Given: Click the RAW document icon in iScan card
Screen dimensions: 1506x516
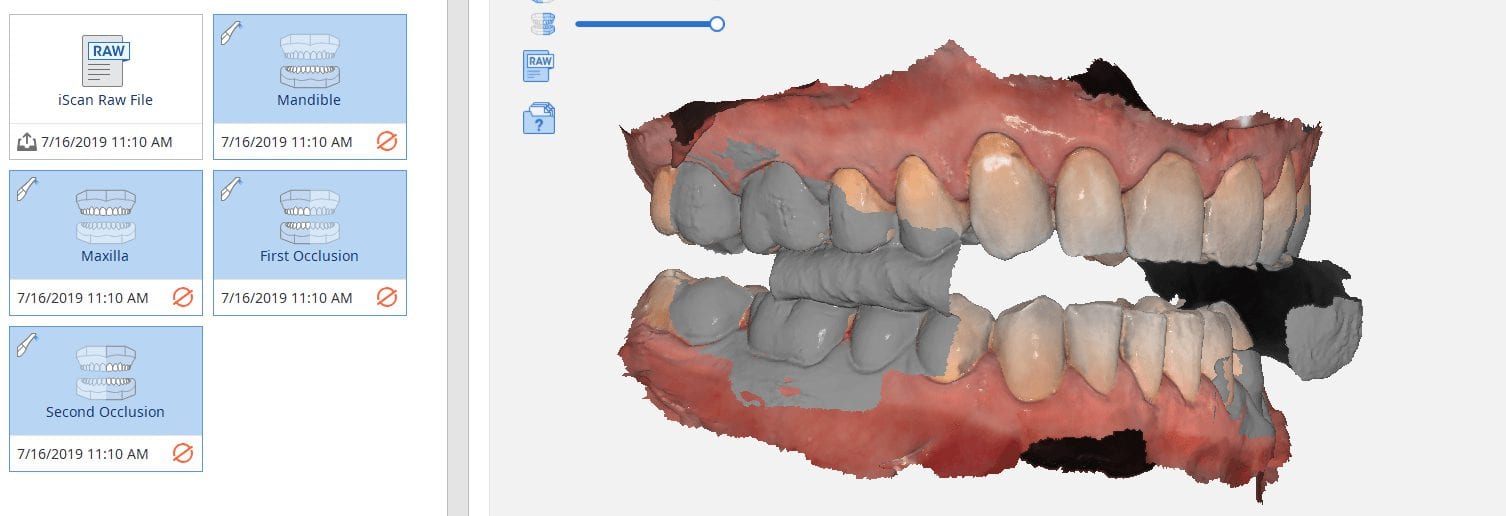Looking at the screenshot, I should [105, 61].
